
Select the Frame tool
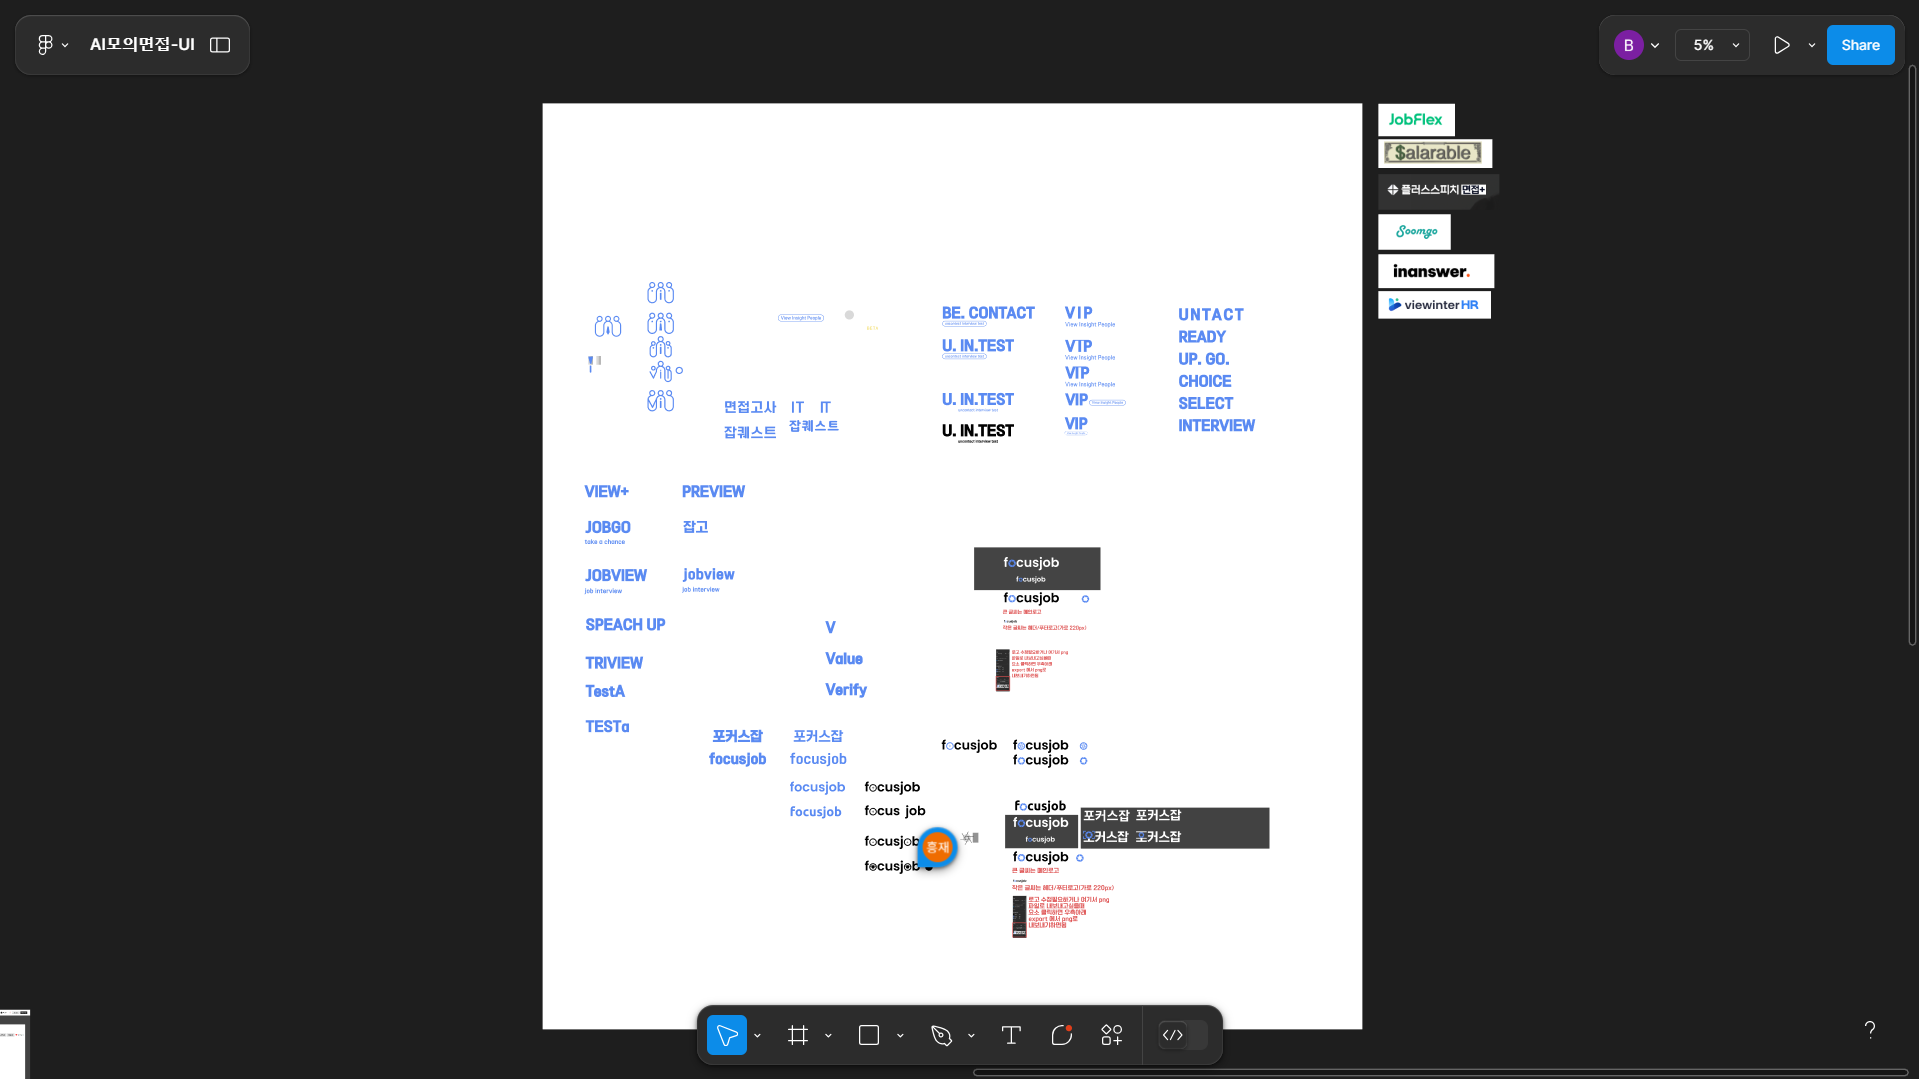pyautogui.click(x=797, y=1035)
